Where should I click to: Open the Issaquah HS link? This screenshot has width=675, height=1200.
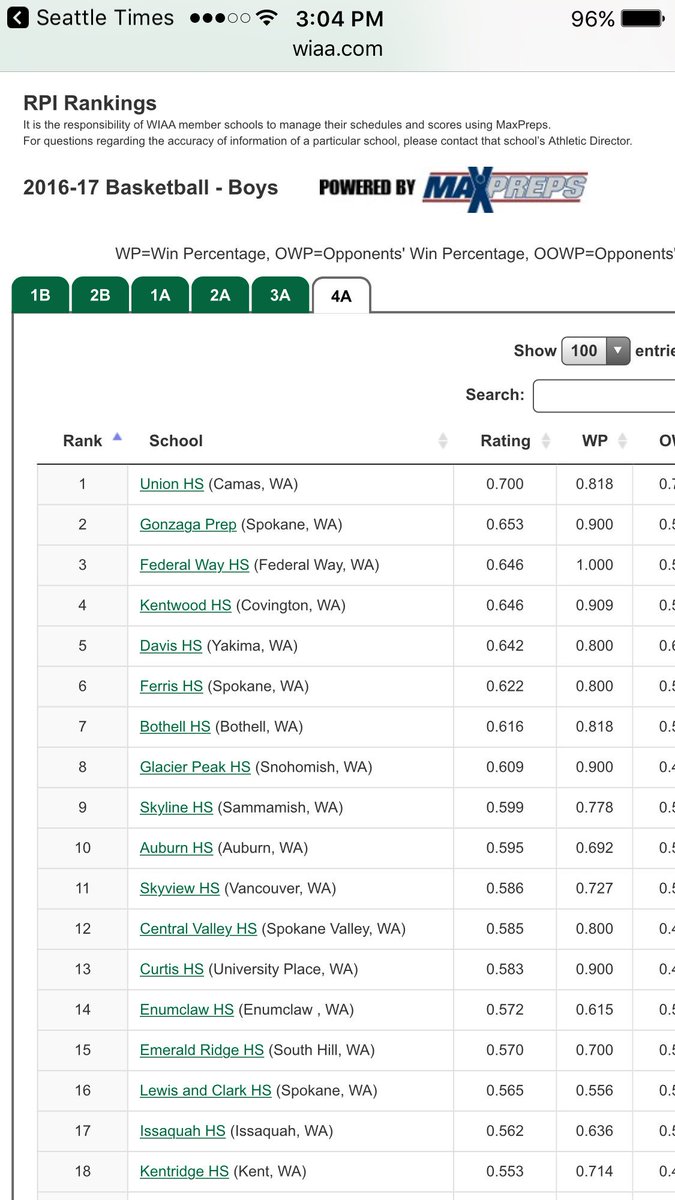click(x=183, y=1131)
